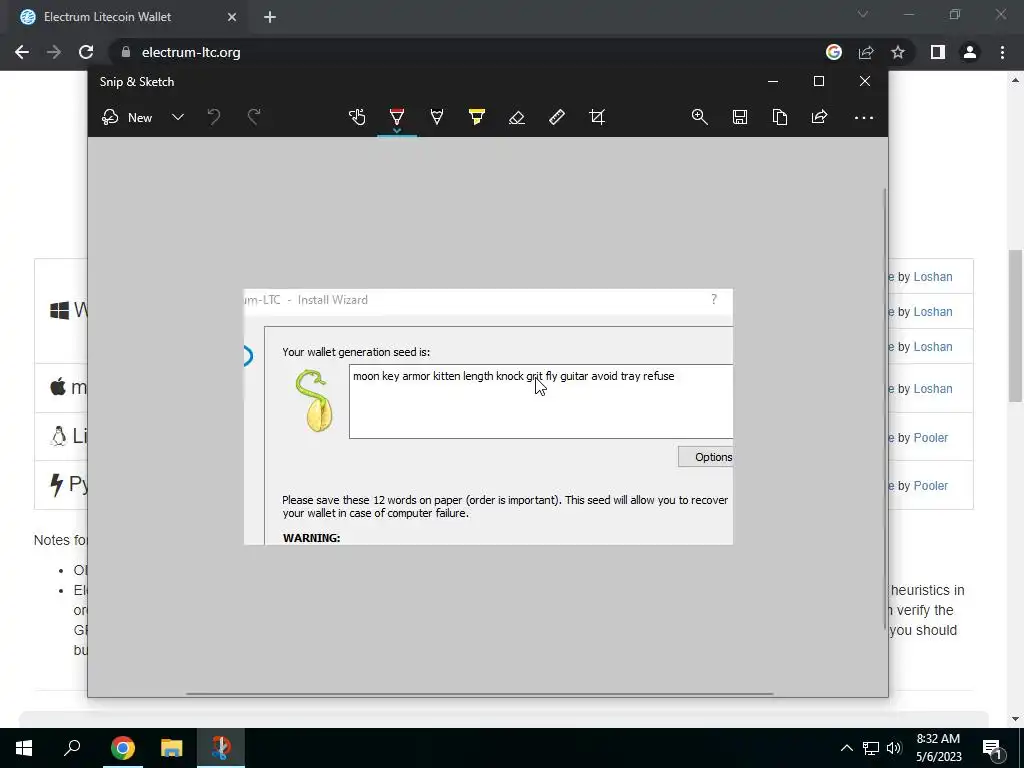Open a new Chrome tab

pyautogui.click(x=270, y=17)
